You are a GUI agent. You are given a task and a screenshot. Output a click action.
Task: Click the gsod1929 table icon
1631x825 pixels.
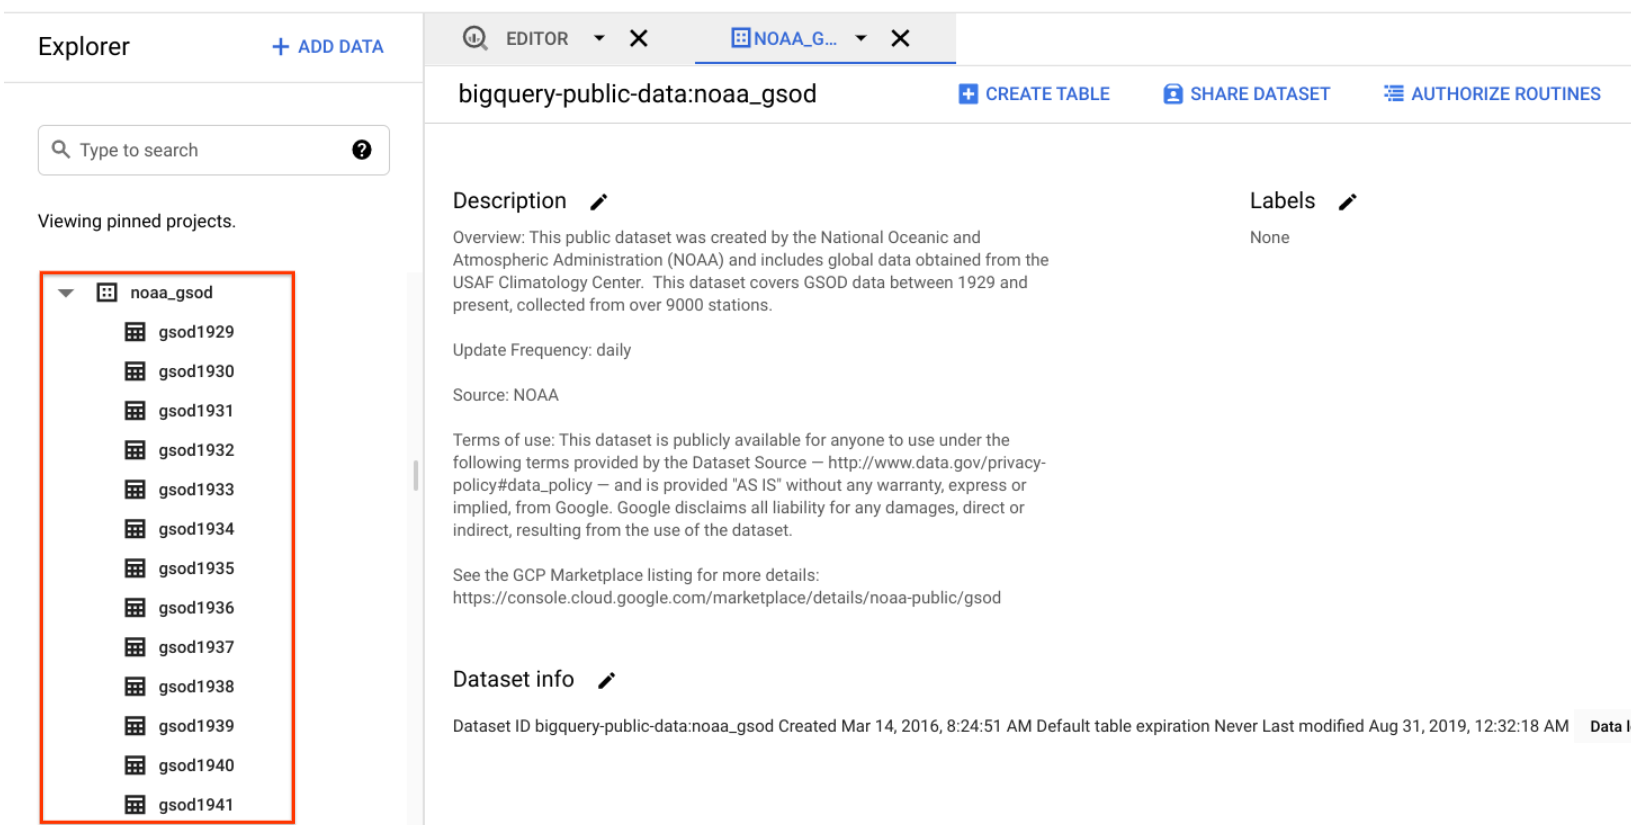135,332
